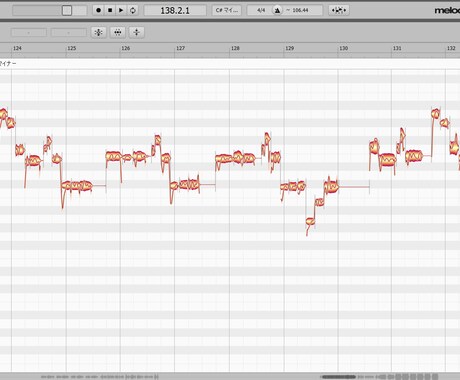Click bar 132 on the time ruler

[x=451, y=48]
